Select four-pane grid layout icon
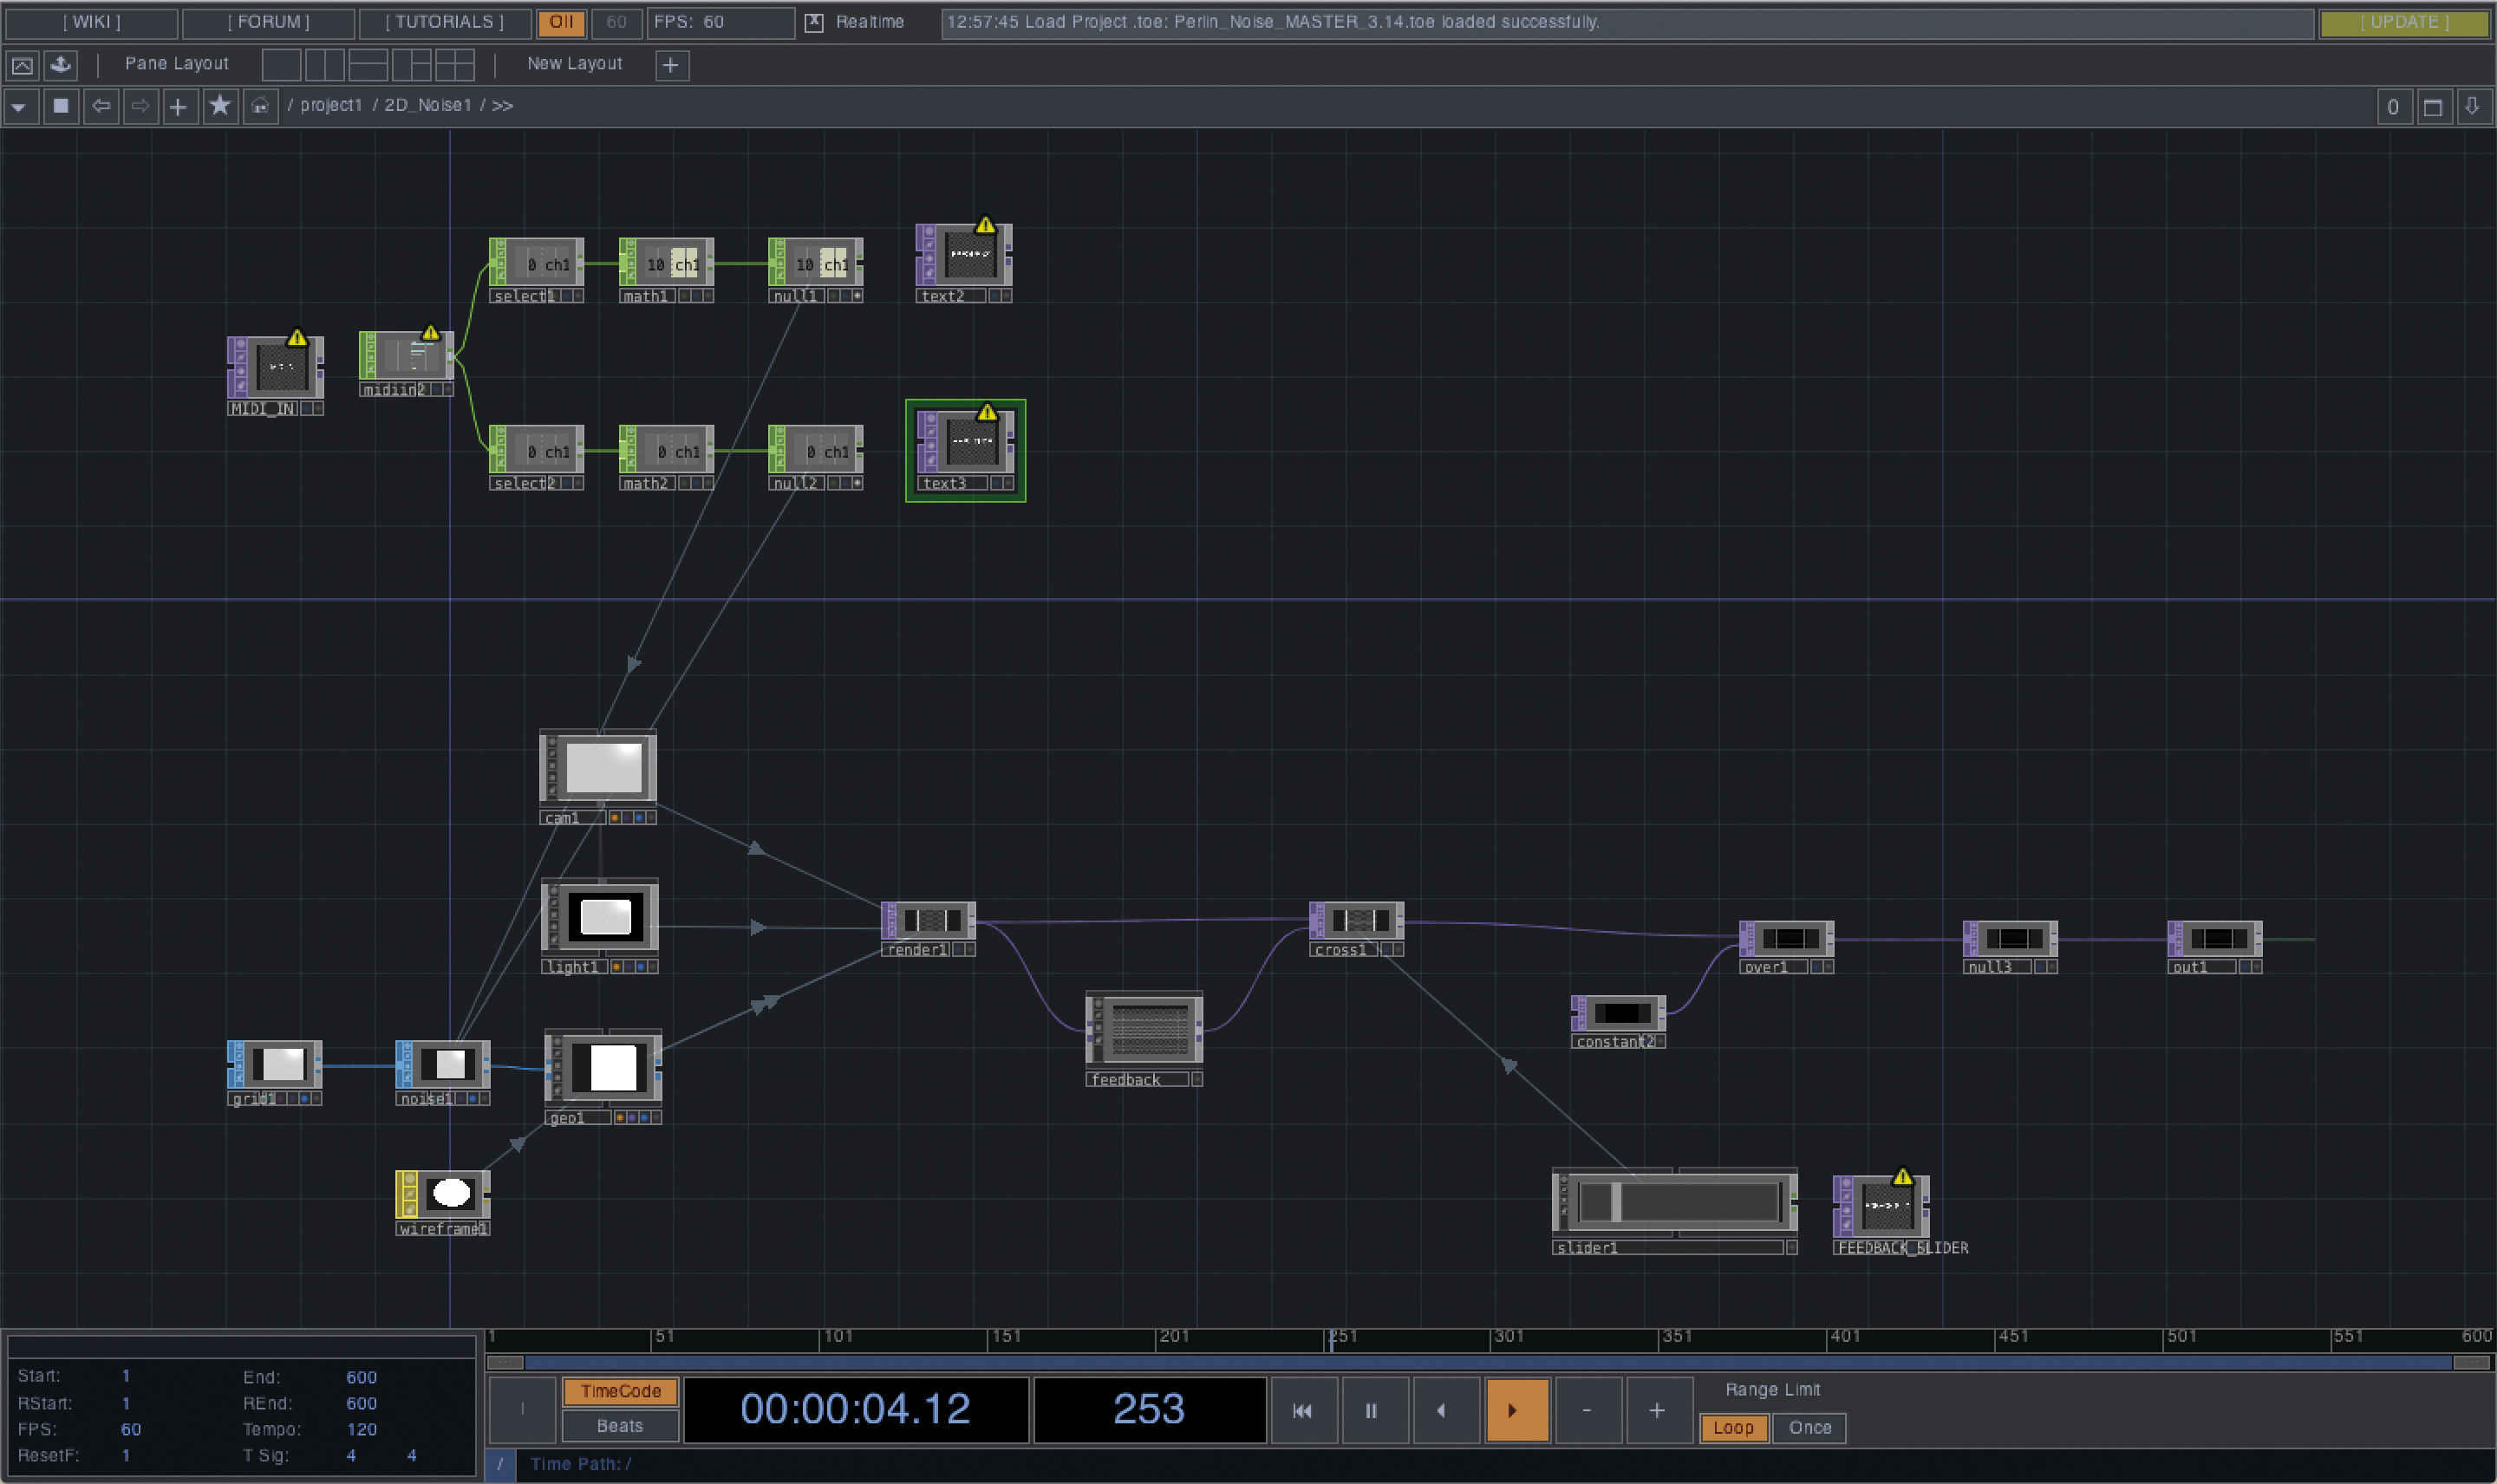The image size is (2497, 1484). pos(454,65)
